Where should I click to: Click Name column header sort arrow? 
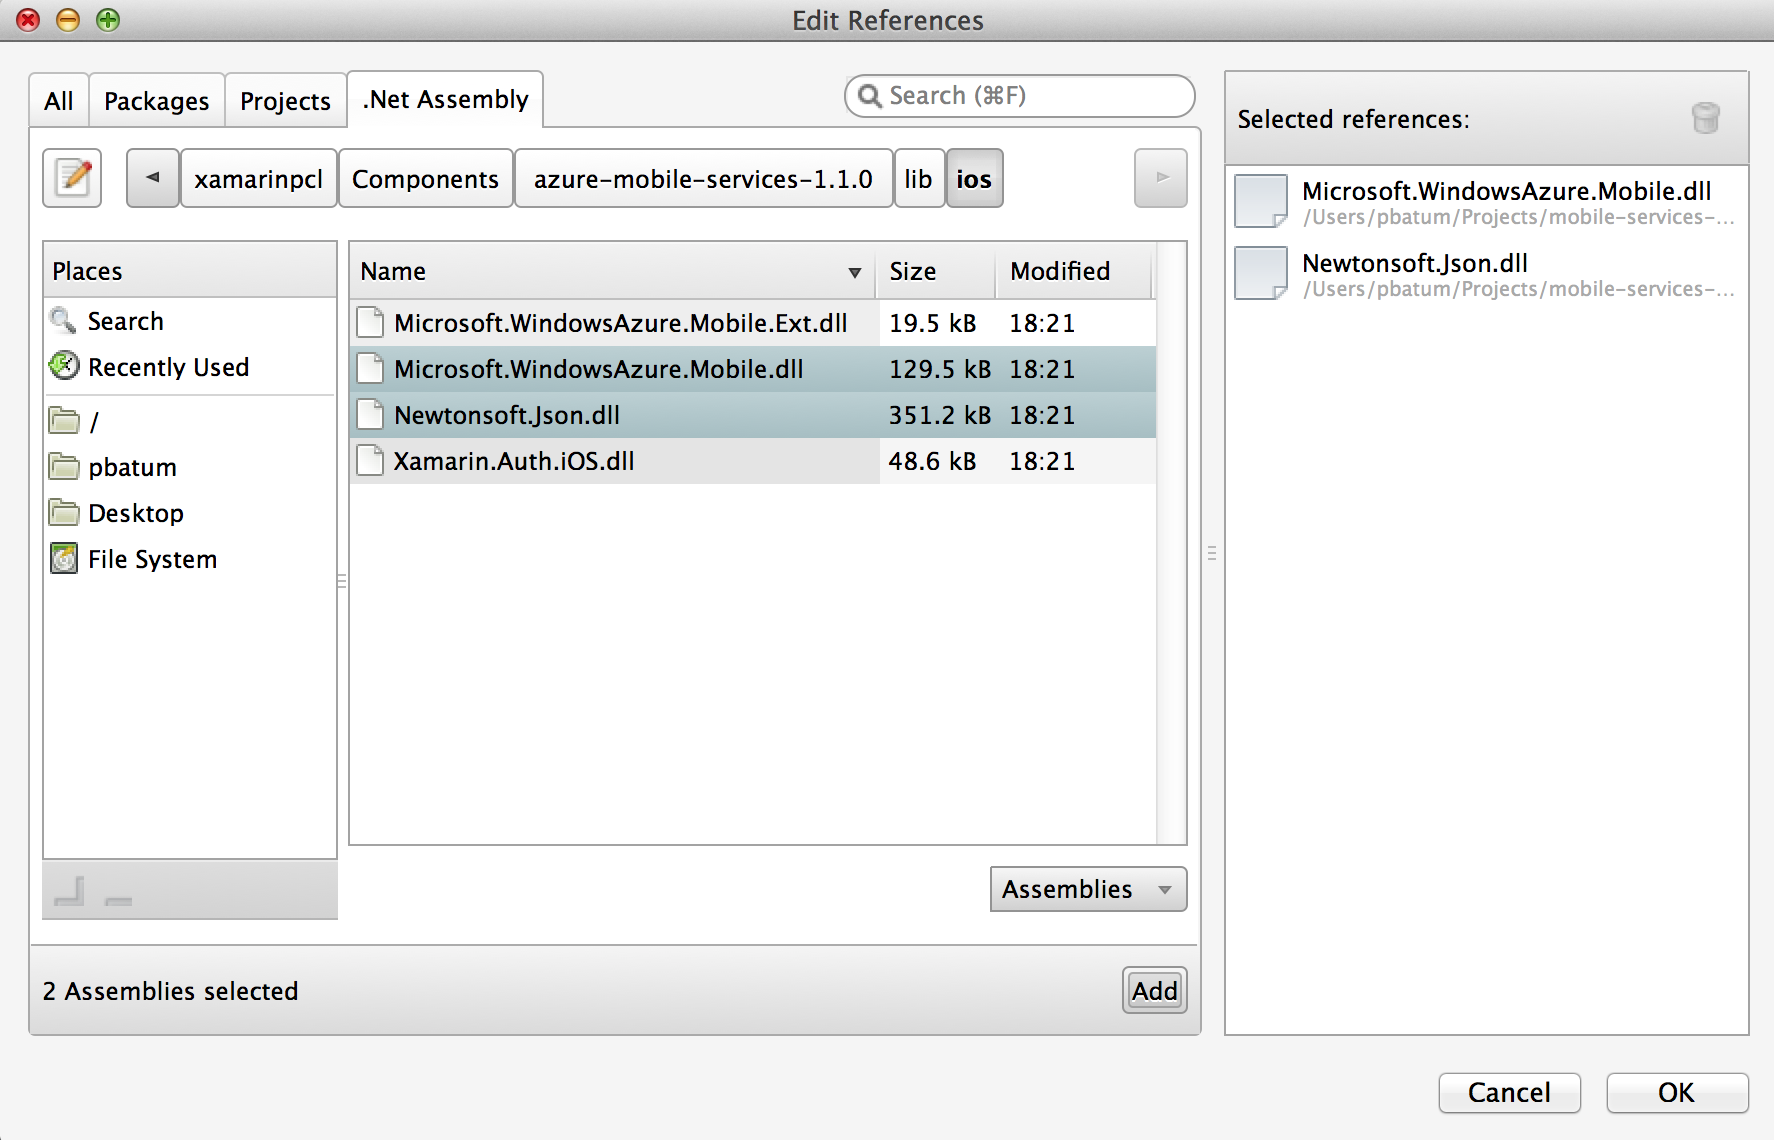click(855, 272)
